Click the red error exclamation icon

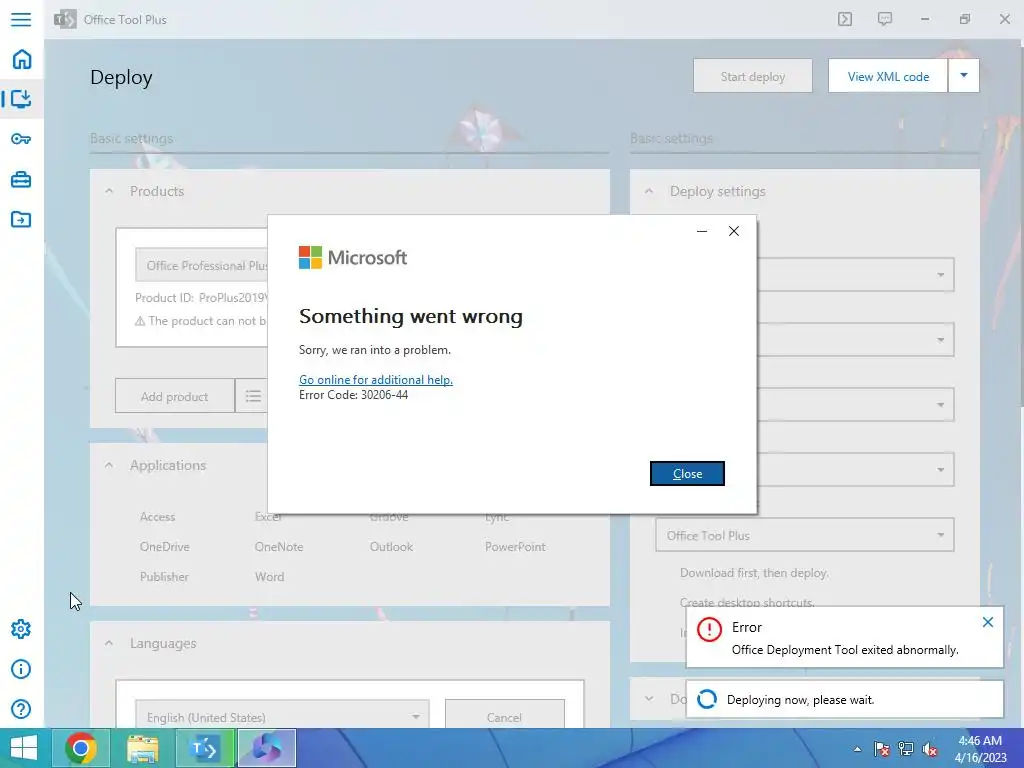pos(709,630)
